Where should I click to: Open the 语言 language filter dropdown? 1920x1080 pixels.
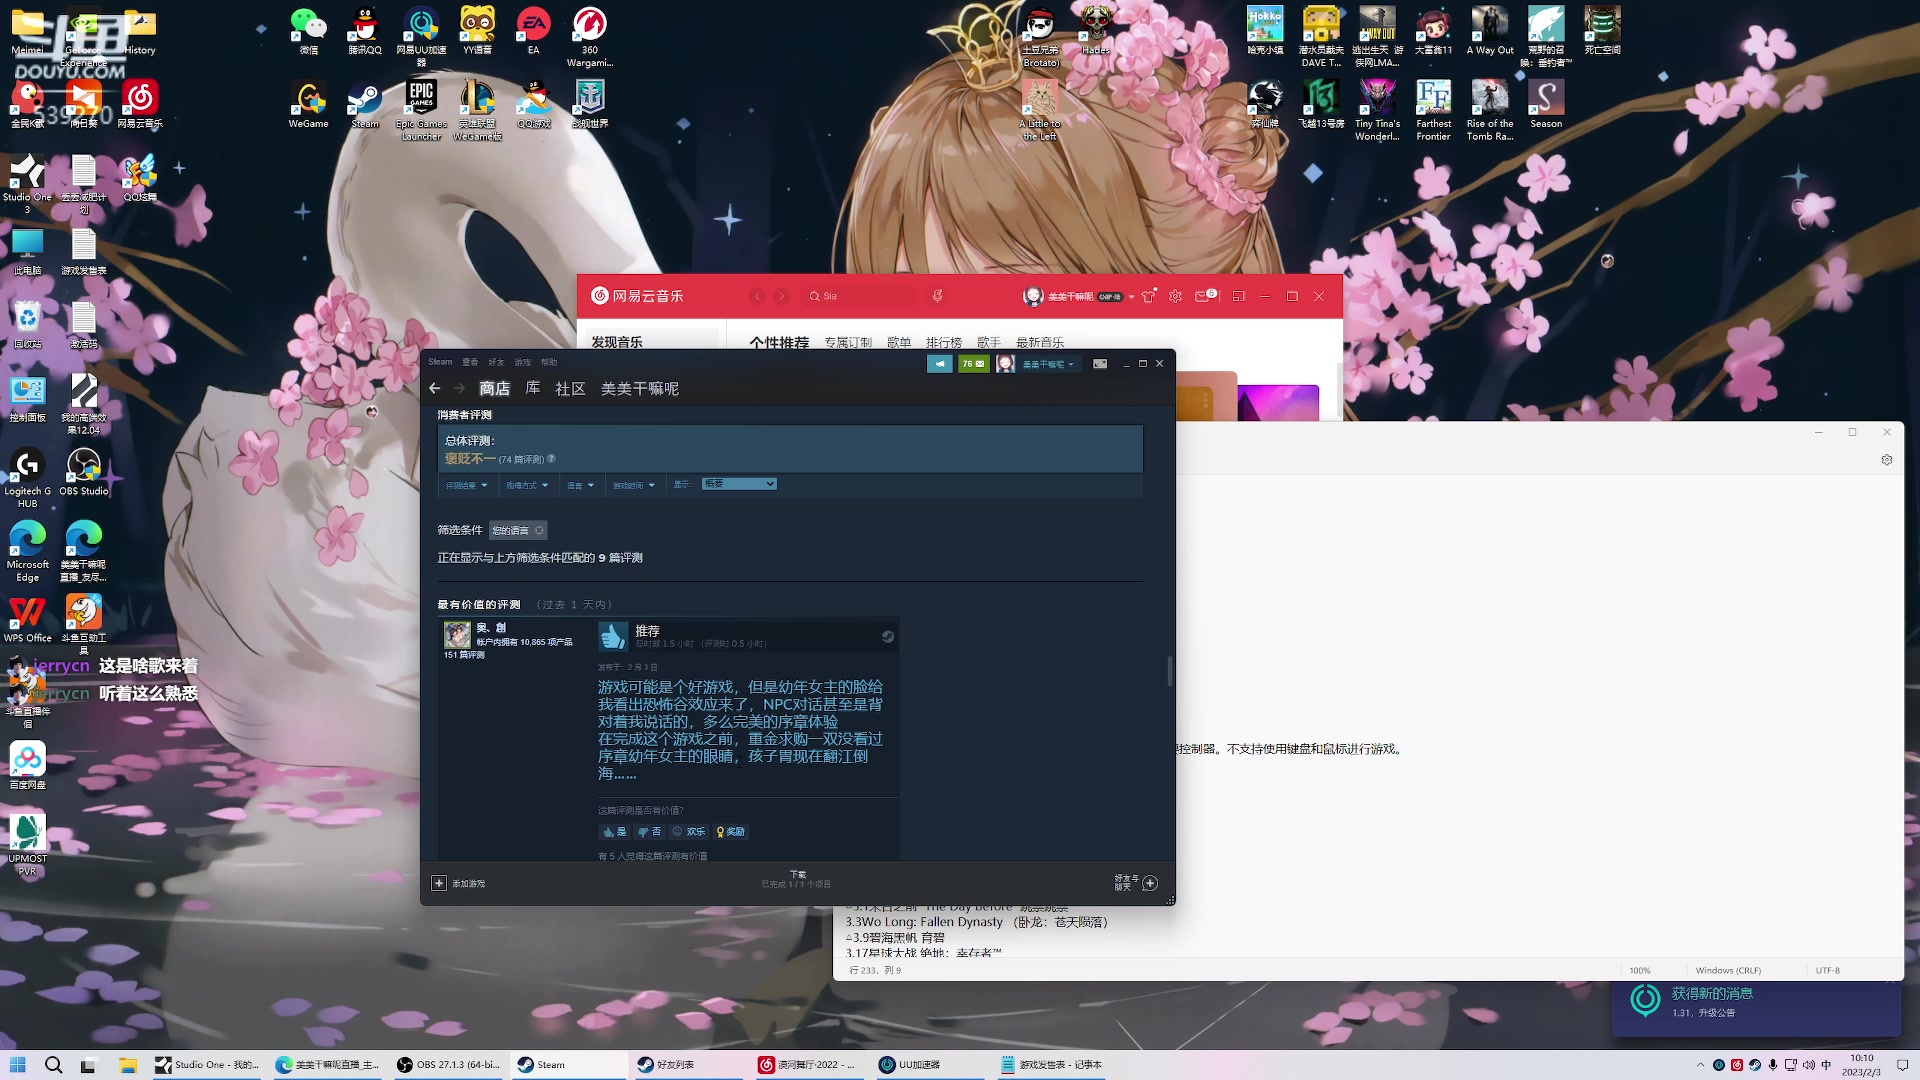pyautogui.click(x=581, y=485)
